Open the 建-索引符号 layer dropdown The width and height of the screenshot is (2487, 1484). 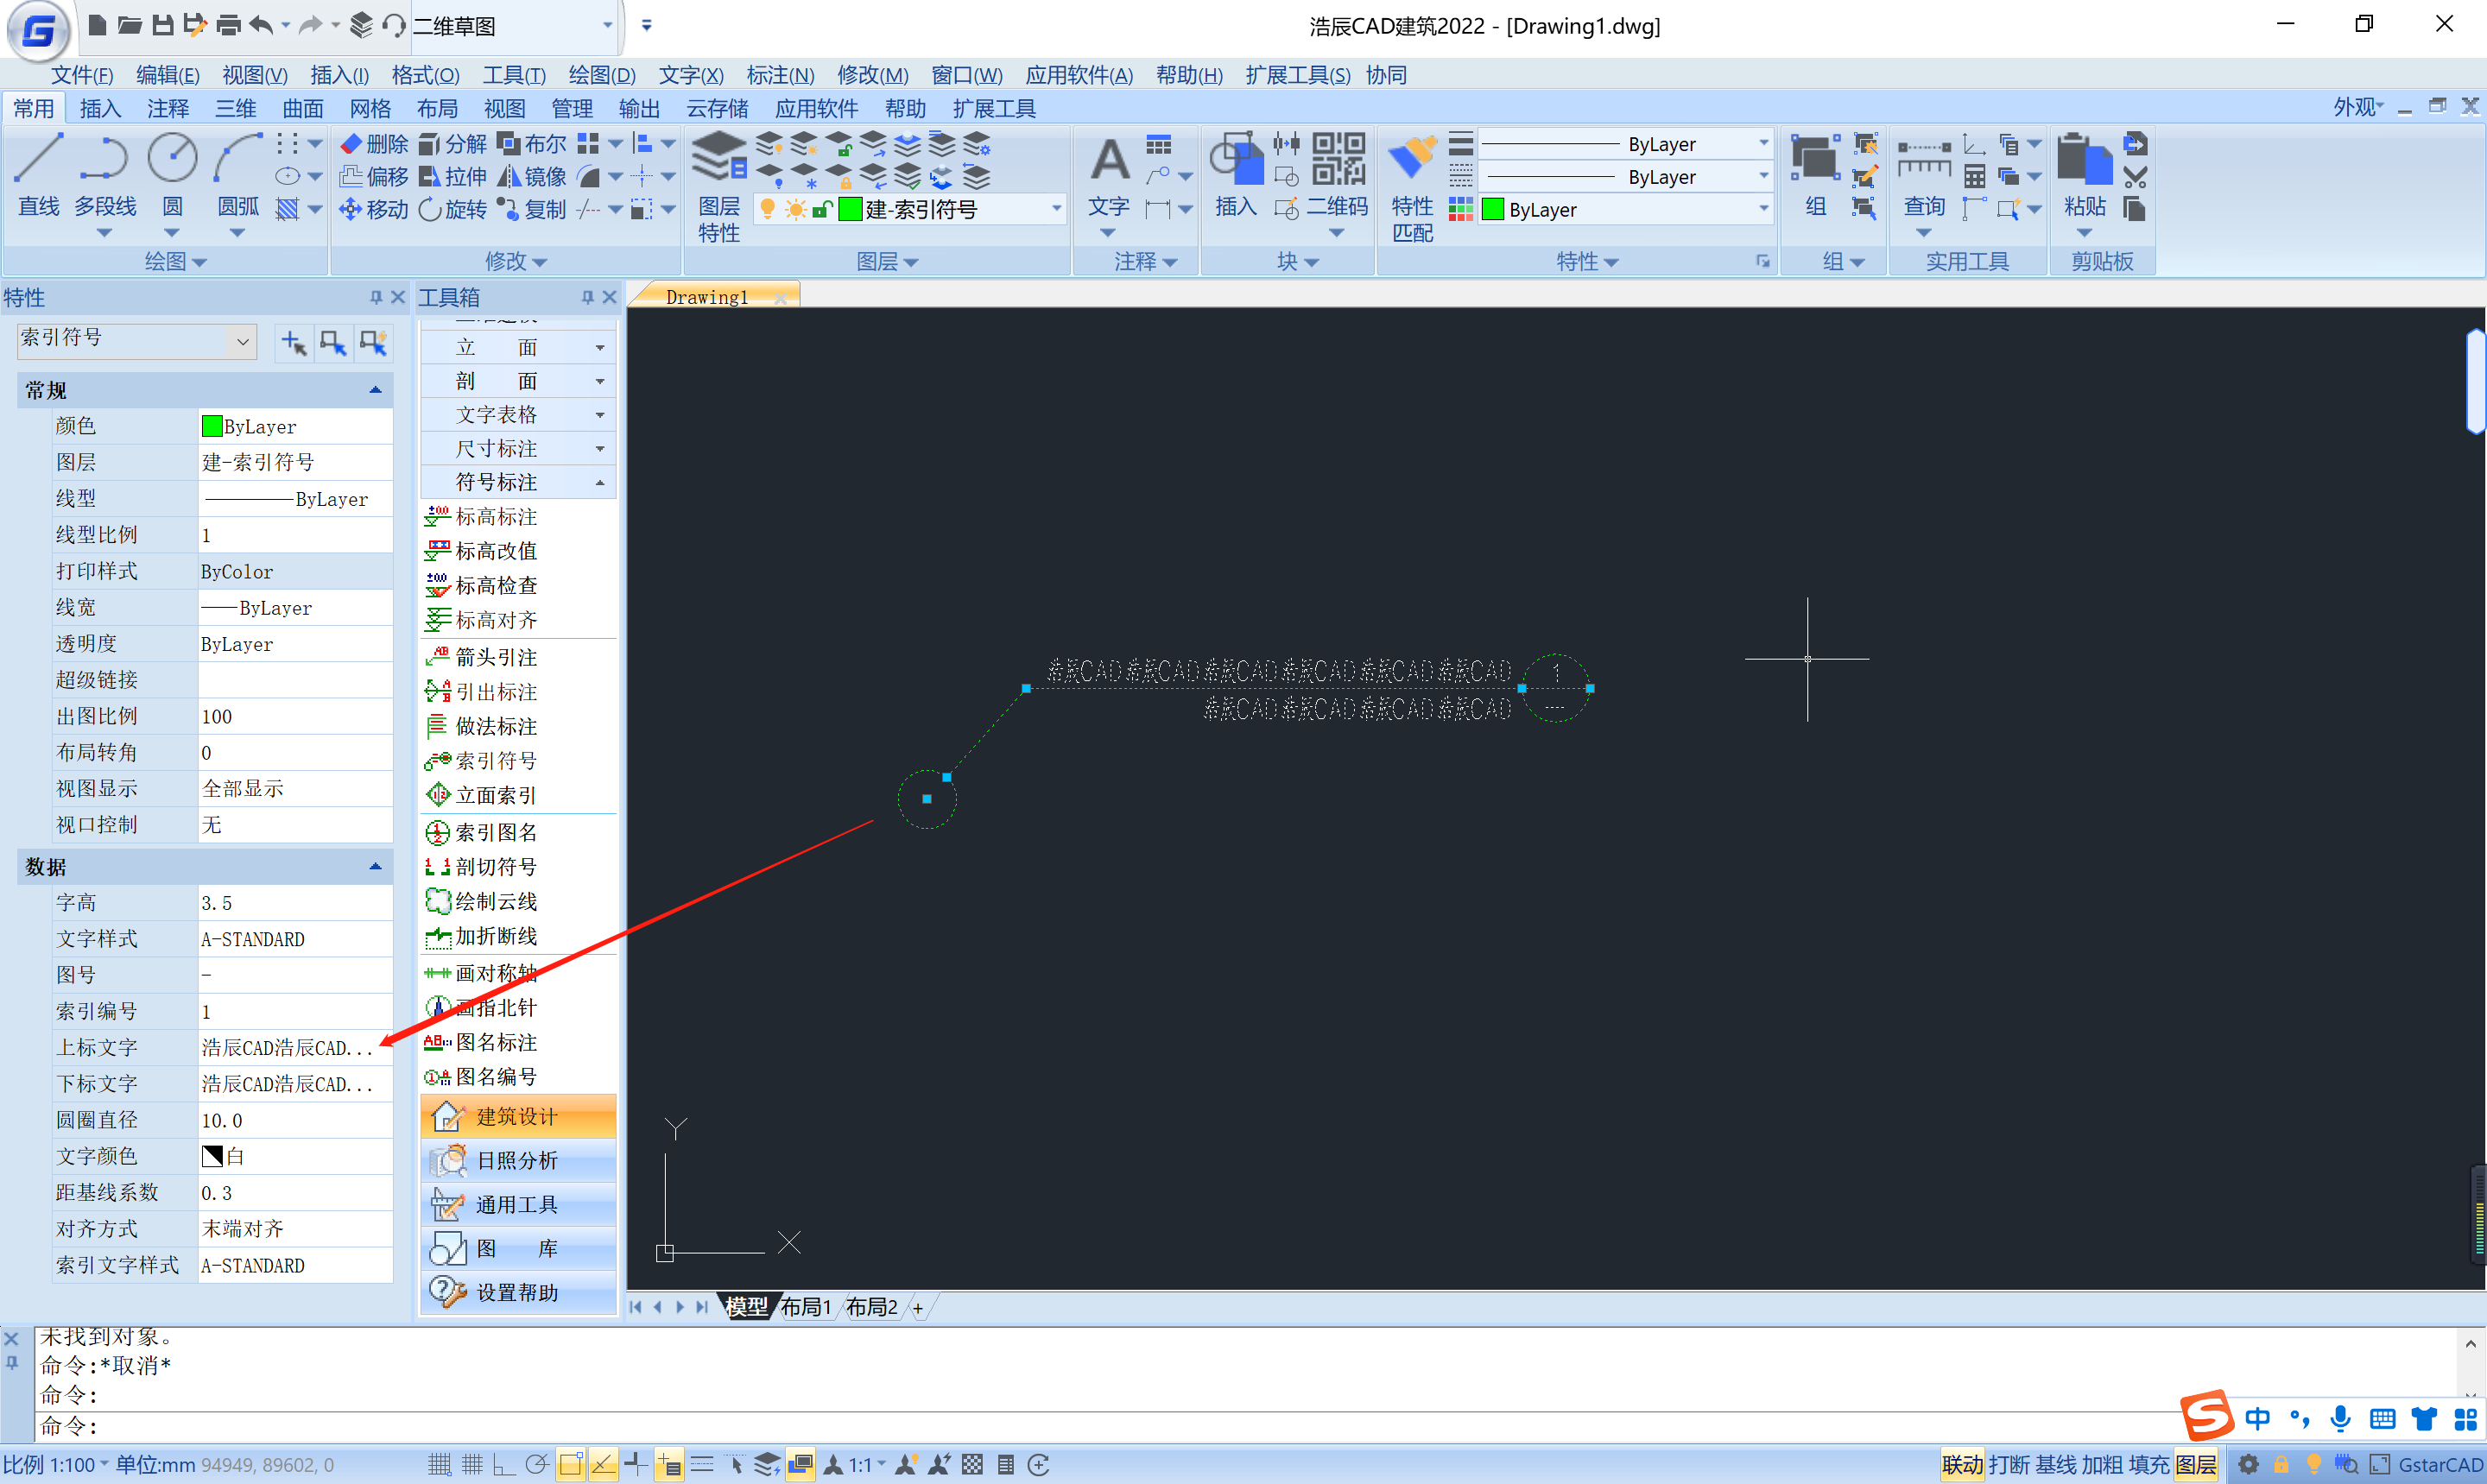[x=1056, y=209]
